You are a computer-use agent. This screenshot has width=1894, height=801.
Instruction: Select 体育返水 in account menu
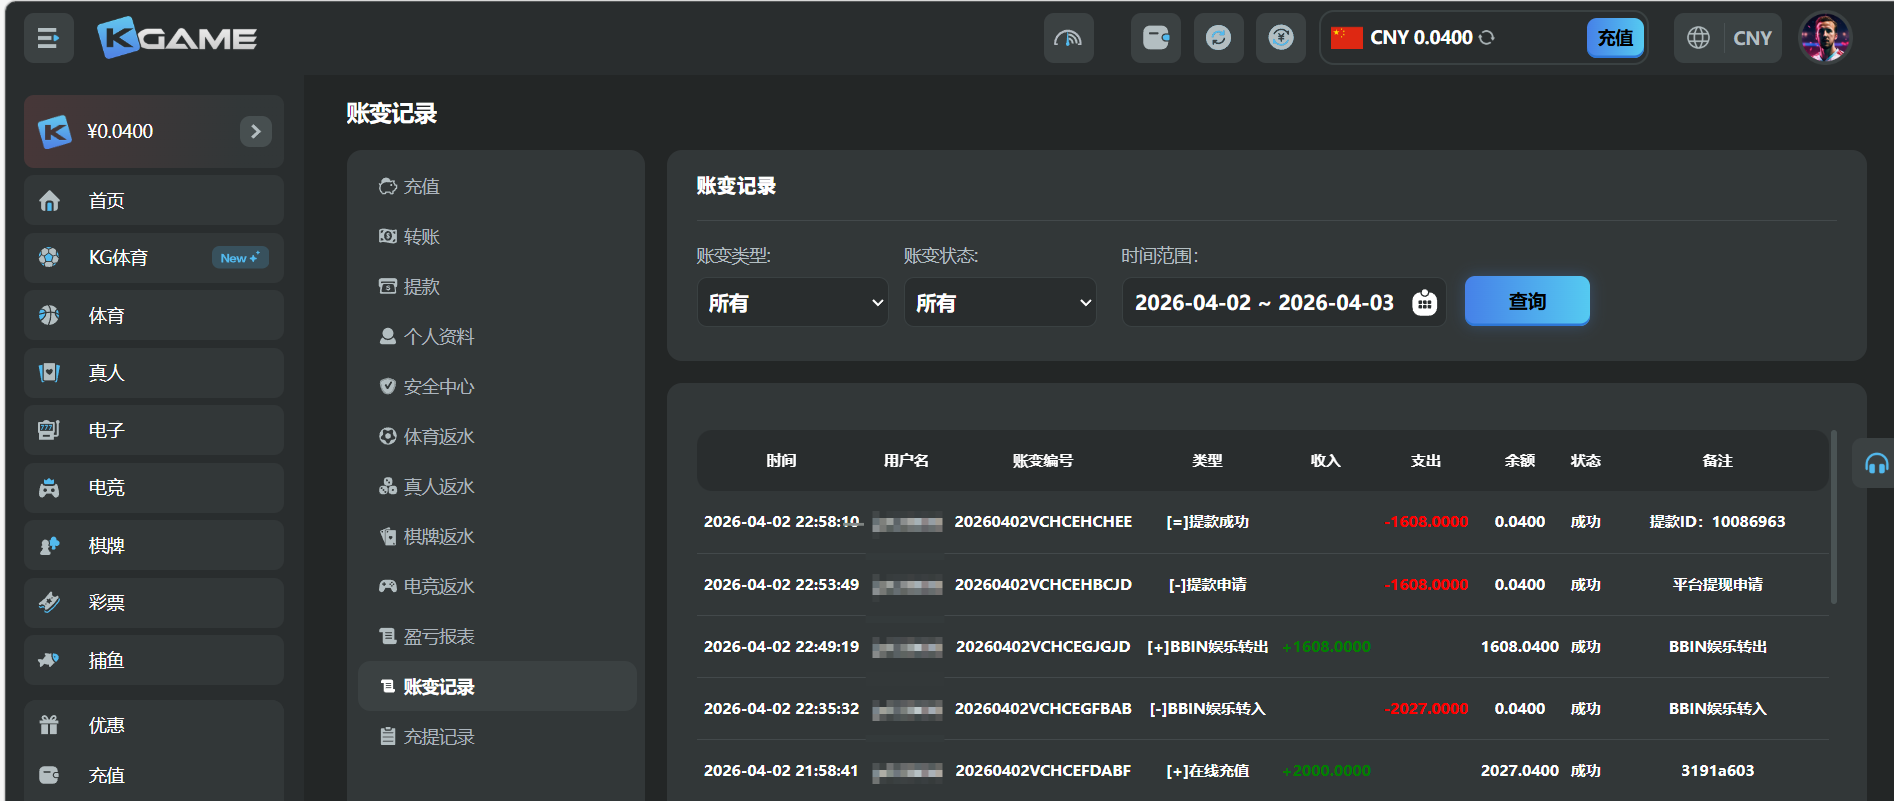(x=497, y=437)
